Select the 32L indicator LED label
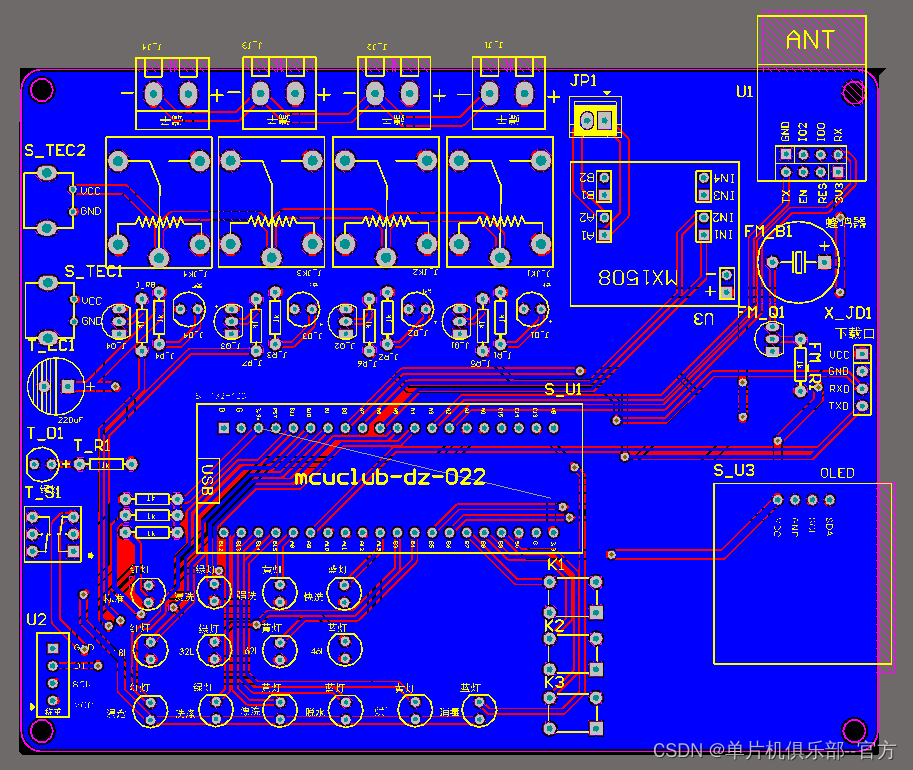Image resolution: width=913 pixels, height=770 pixels. pyautogui.click(x=186, y=651)
